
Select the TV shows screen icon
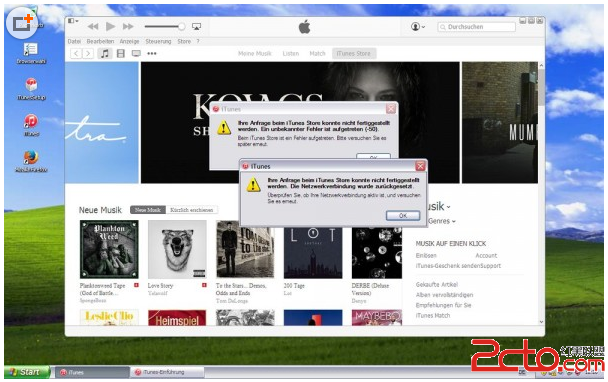[x=136, y=54]
